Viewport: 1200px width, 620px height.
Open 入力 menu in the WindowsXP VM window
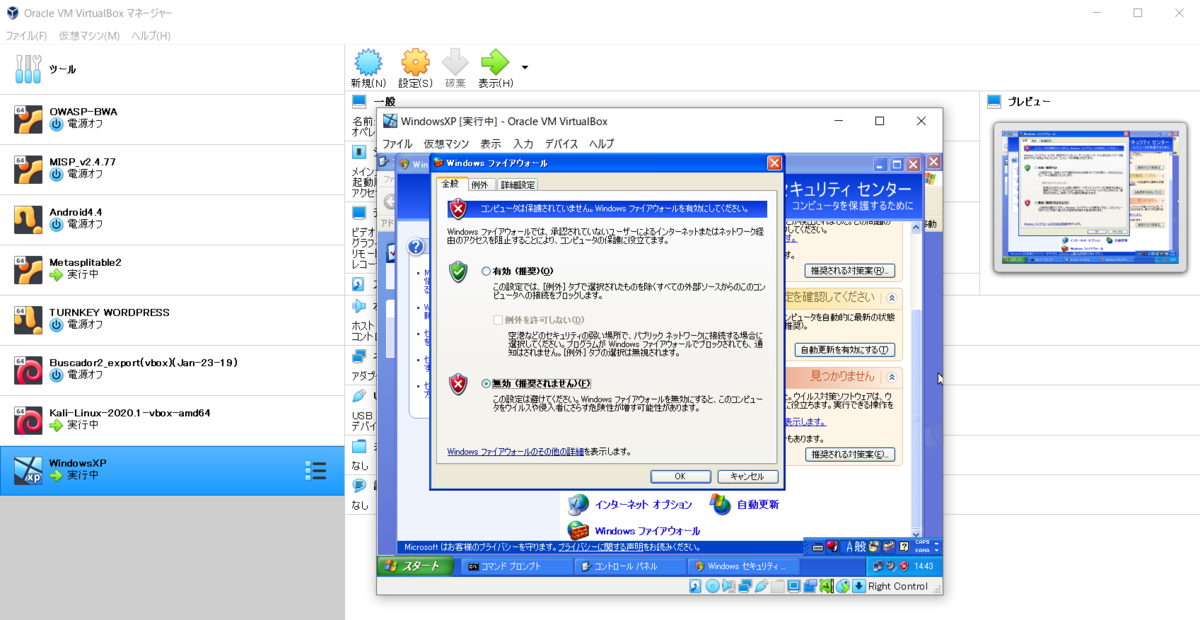point(523,144)
